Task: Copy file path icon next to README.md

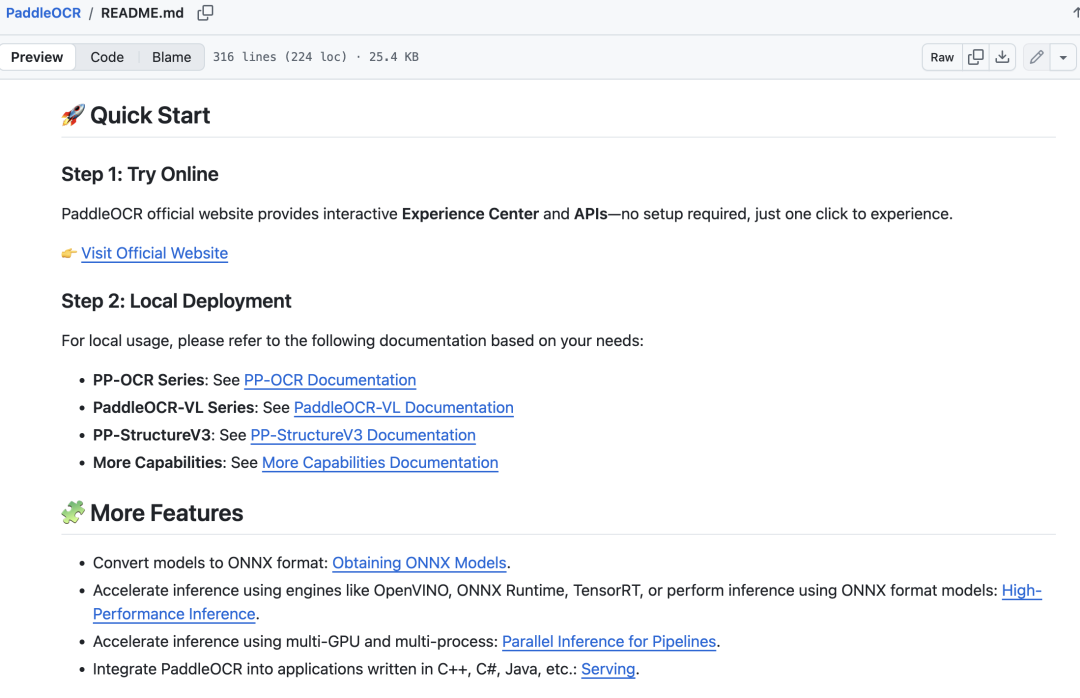Action: click(x=205, y=13)
